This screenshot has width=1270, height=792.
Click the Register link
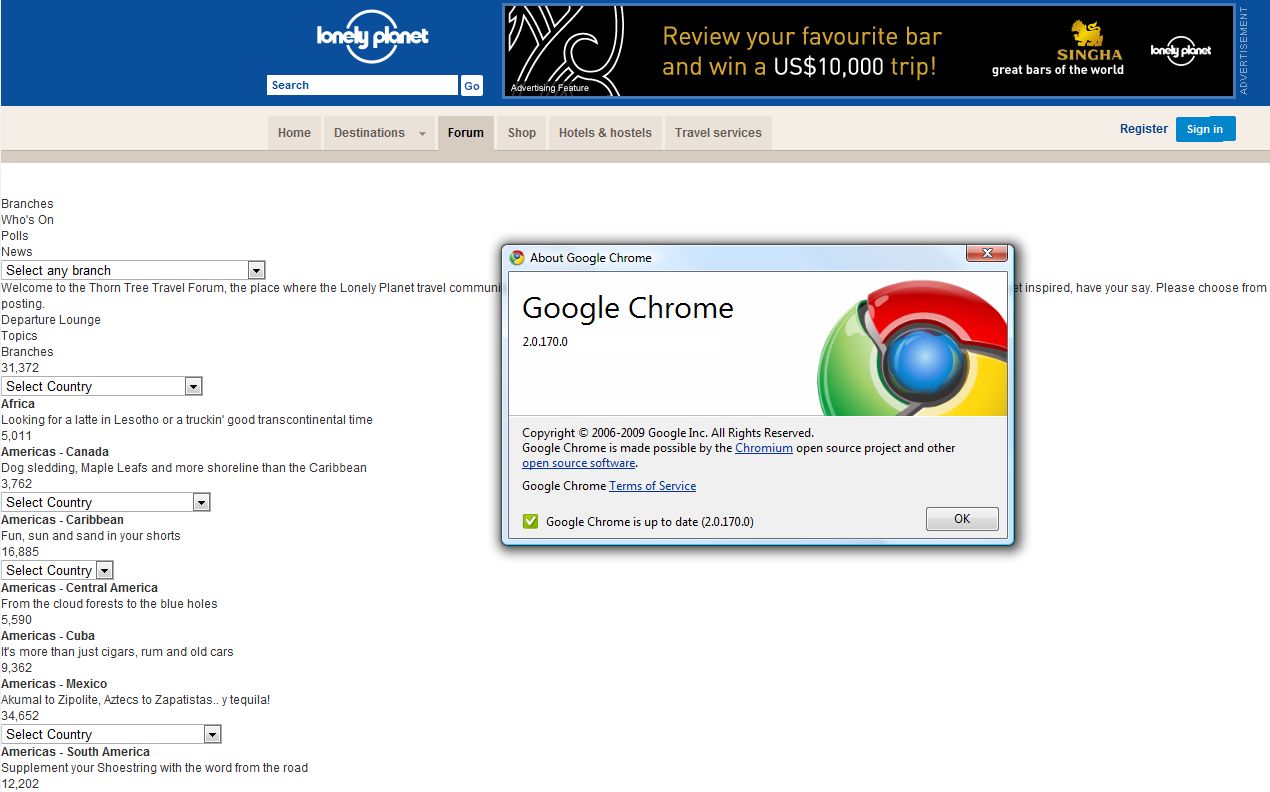tap(1144, 129)
